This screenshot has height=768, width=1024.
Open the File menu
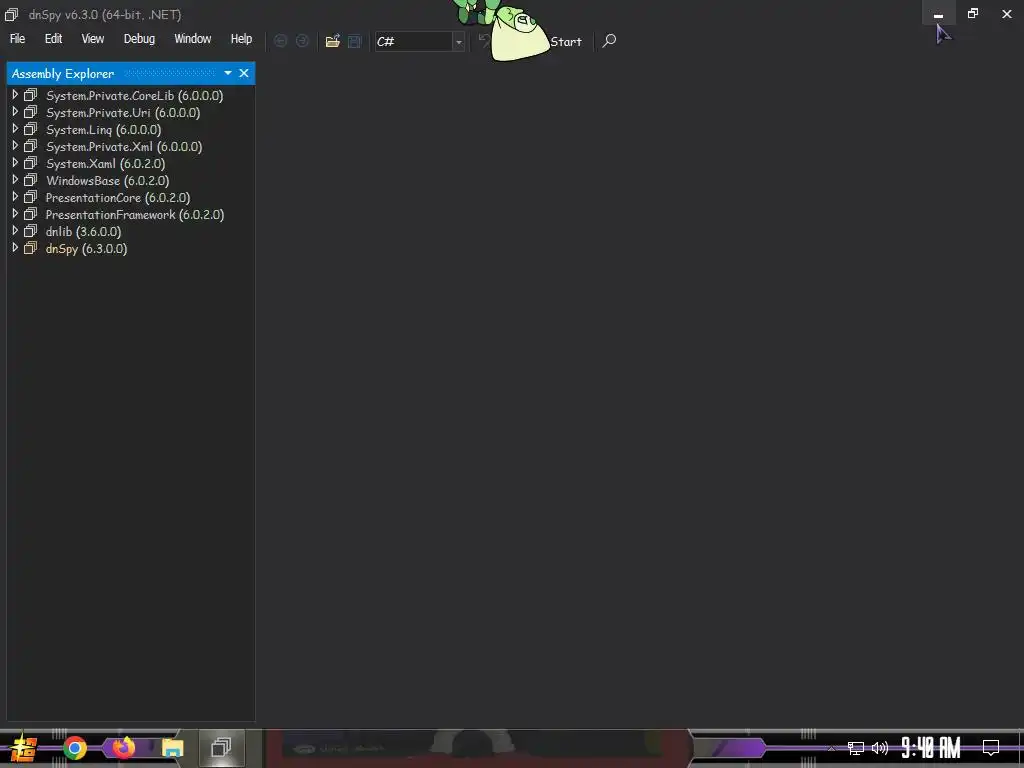18,39
